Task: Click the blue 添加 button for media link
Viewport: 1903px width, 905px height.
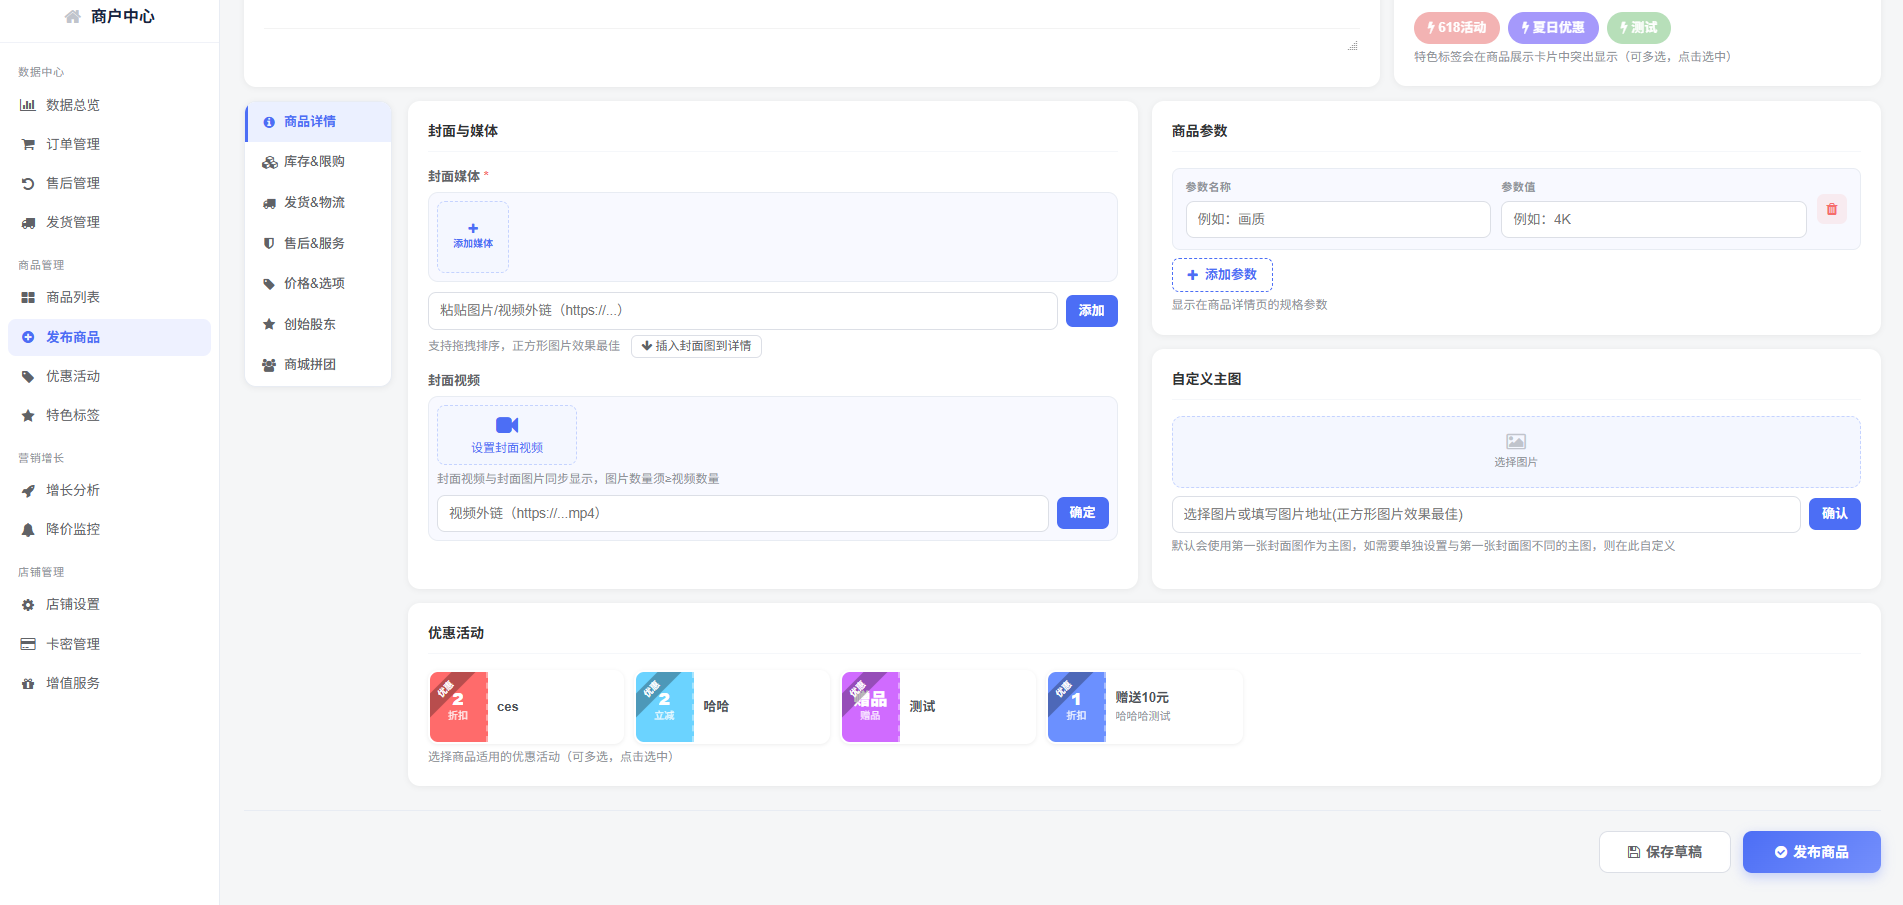Action: tap(1091, 311)
